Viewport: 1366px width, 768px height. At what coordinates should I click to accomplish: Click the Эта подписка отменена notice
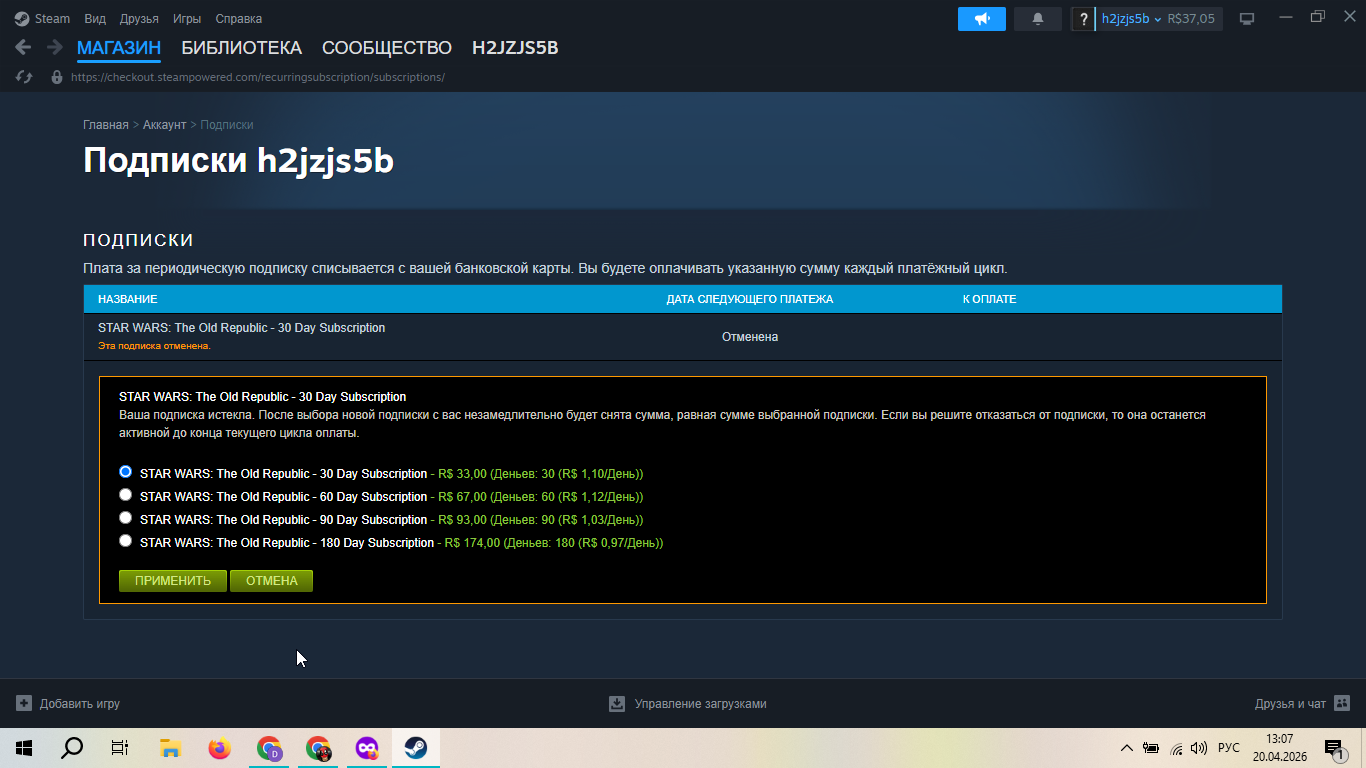pos(154,346)
